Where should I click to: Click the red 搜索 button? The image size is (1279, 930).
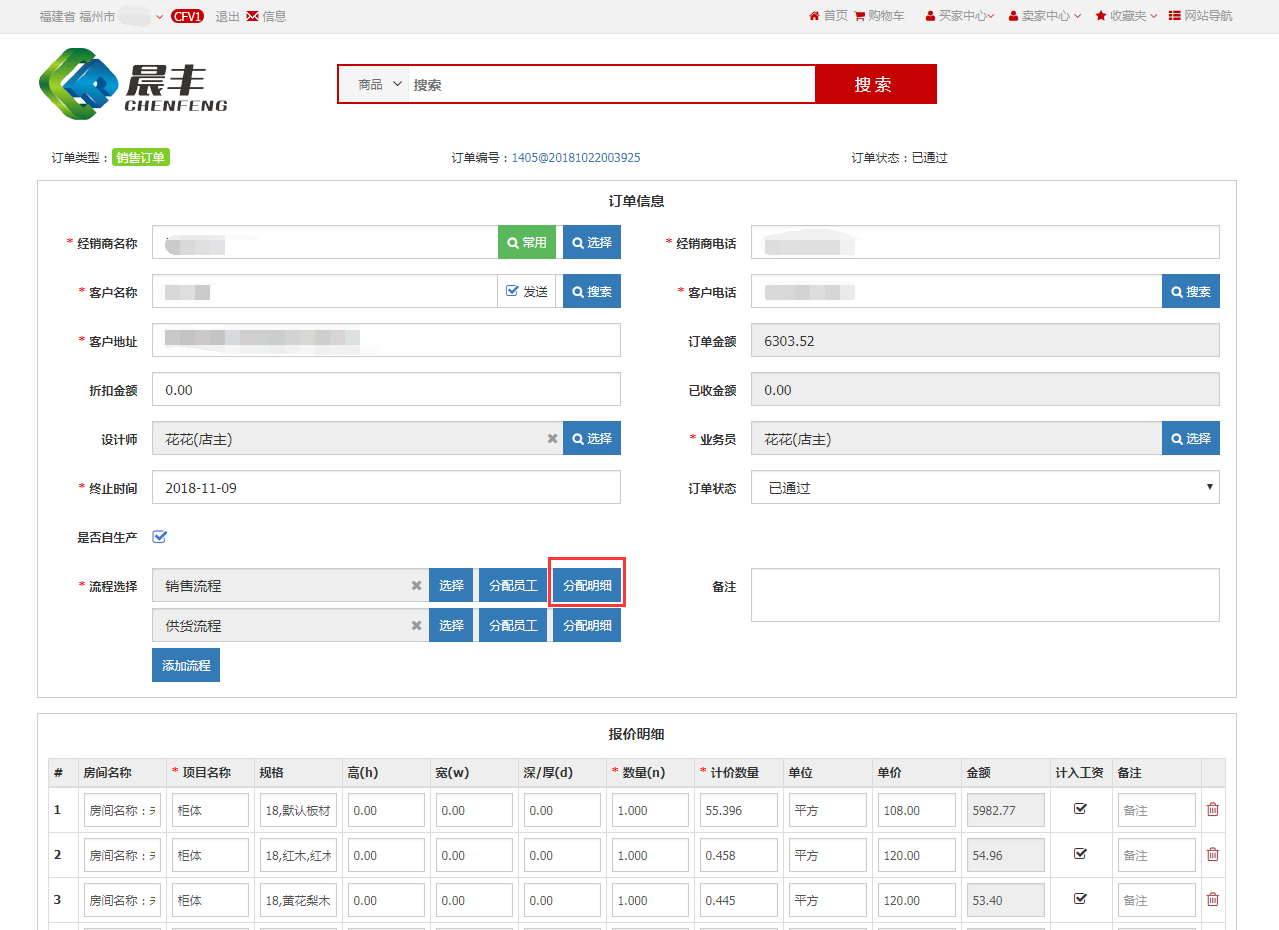coord(875,85)
